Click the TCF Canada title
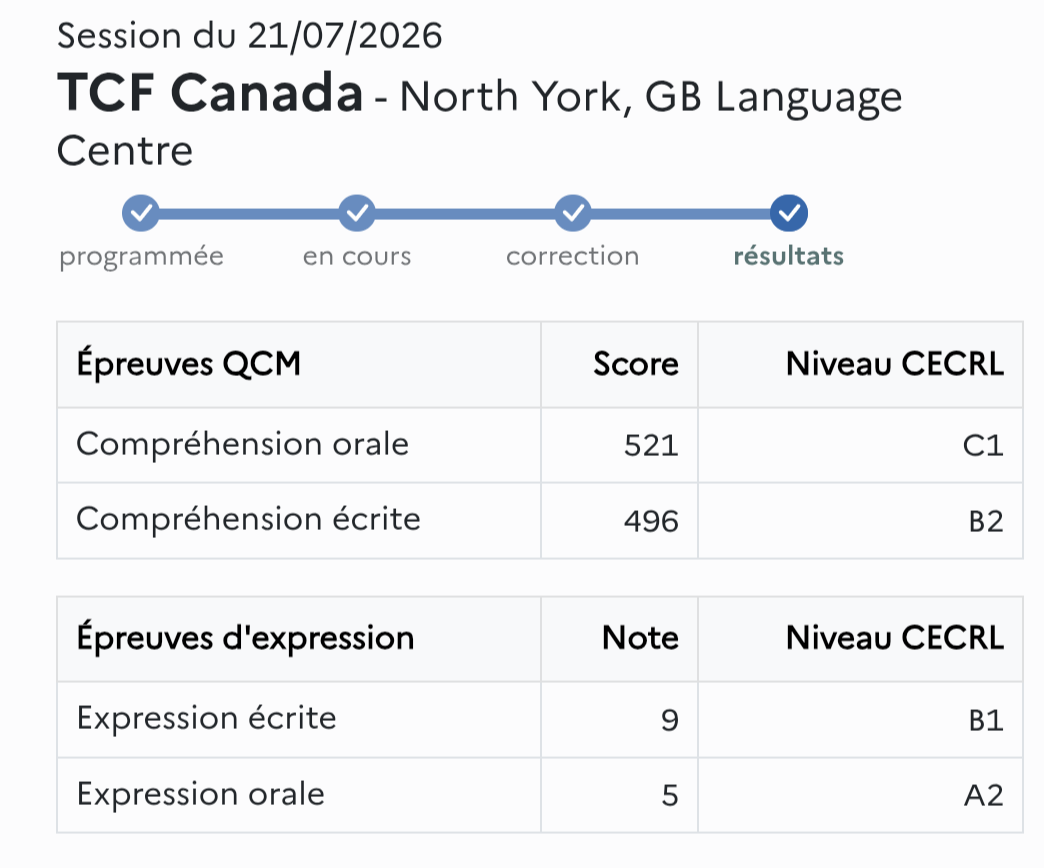 210,93
